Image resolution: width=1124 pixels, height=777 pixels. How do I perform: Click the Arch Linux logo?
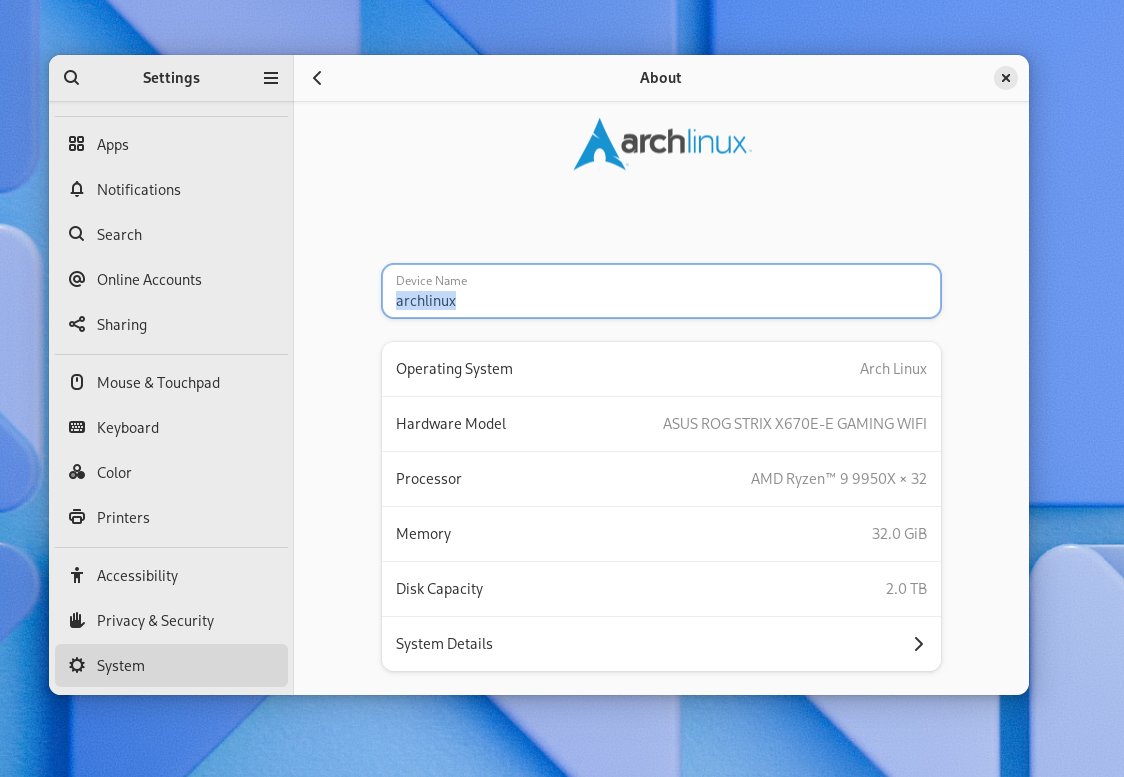click(x=662, y=144)
